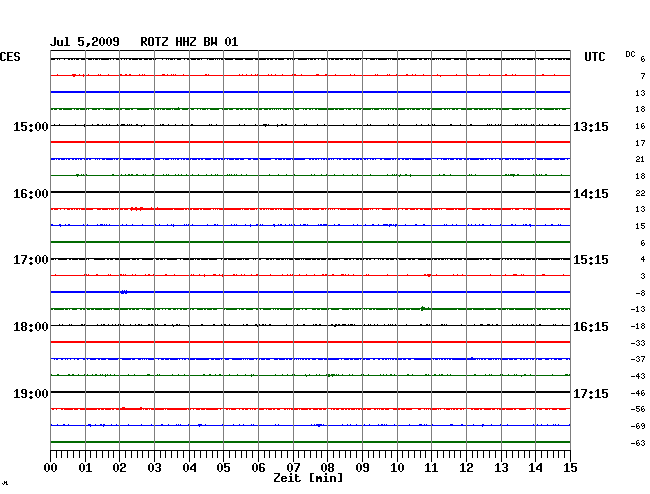Click minute tick label 13

(x=501, y=467)
